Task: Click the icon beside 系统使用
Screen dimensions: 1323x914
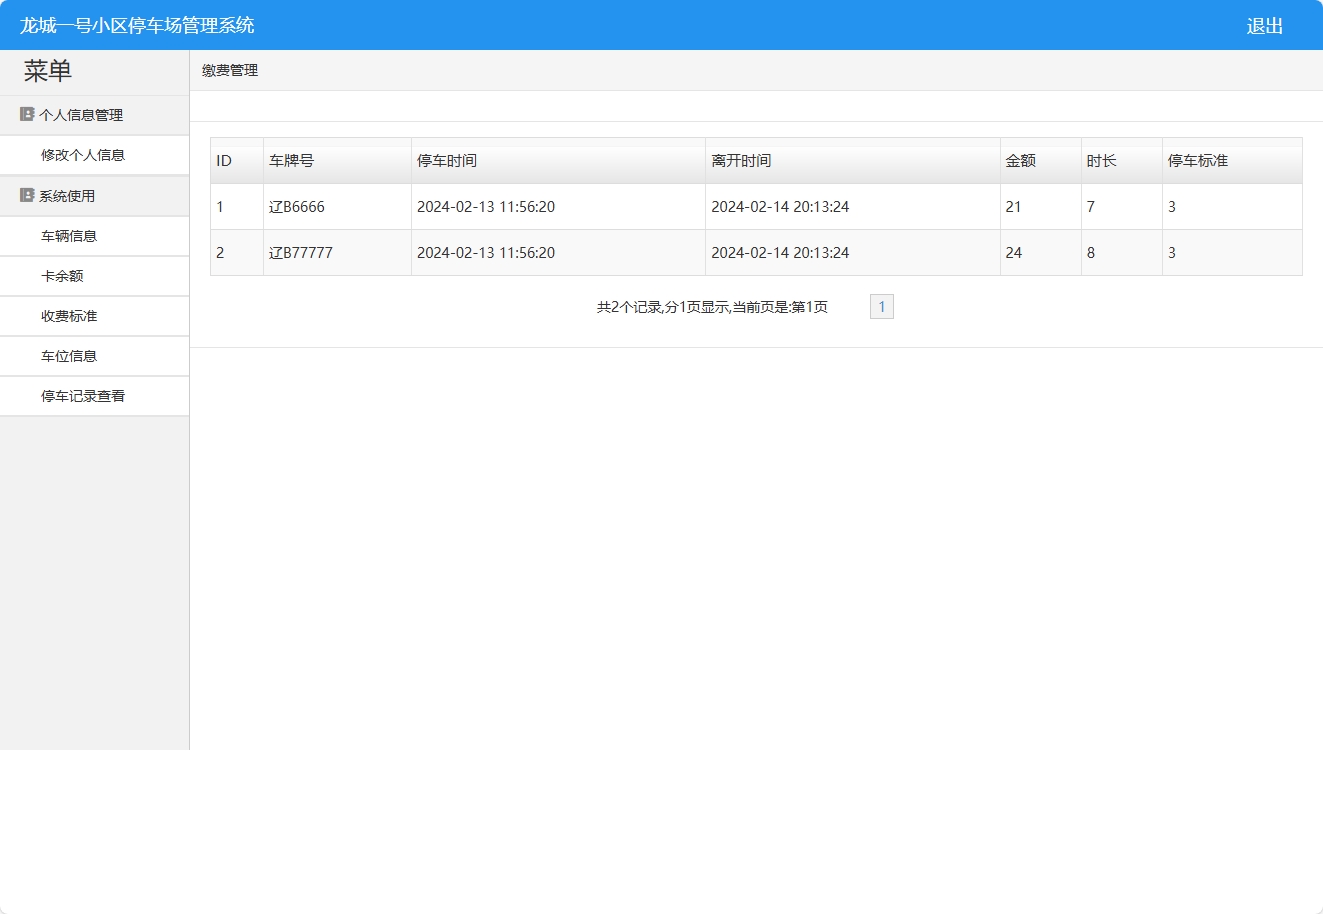Action: [27, 195]
